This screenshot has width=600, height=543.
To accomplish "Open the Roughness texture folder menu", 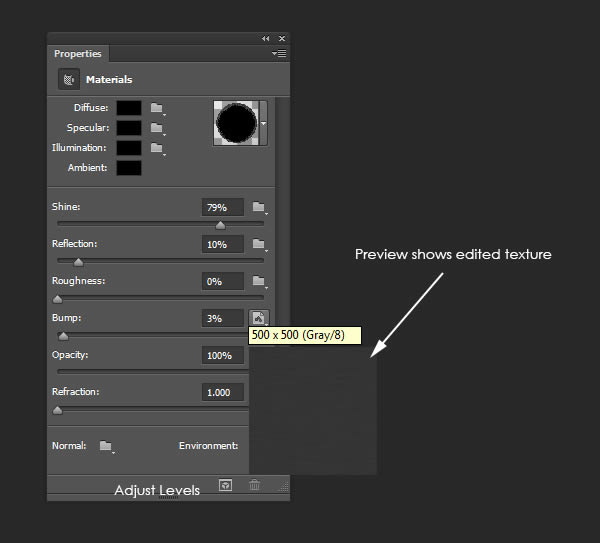I will coord(259,281).
